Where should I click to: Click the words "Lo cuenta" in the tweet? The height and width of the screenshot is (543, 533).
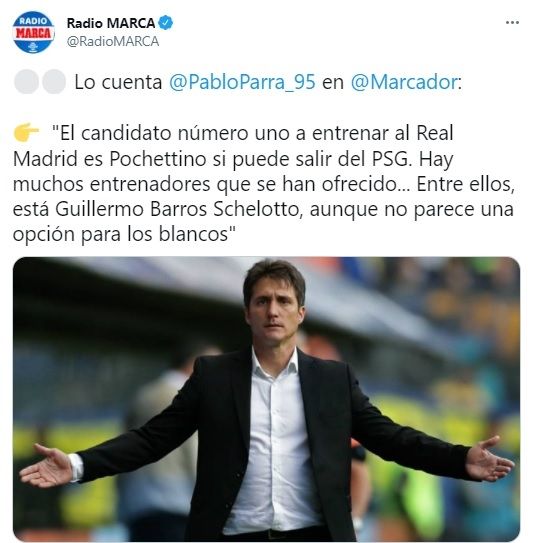[118, 82]
